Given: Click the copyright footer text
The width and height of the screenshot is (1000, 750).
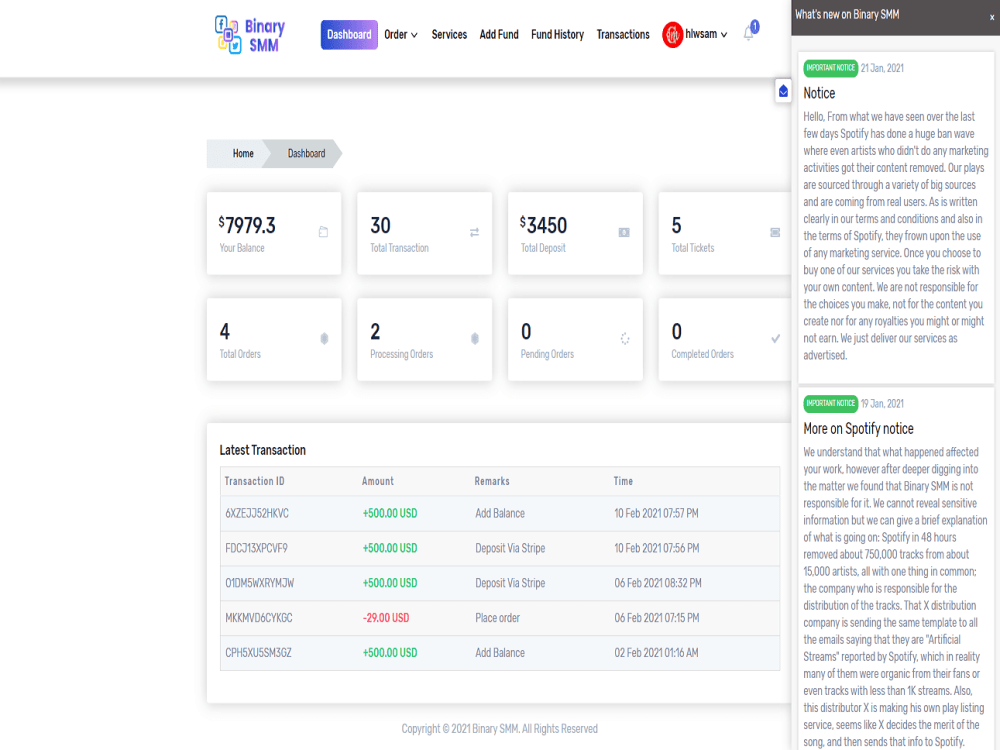Looking at the screenshot, I should click(x=499, y=728).
